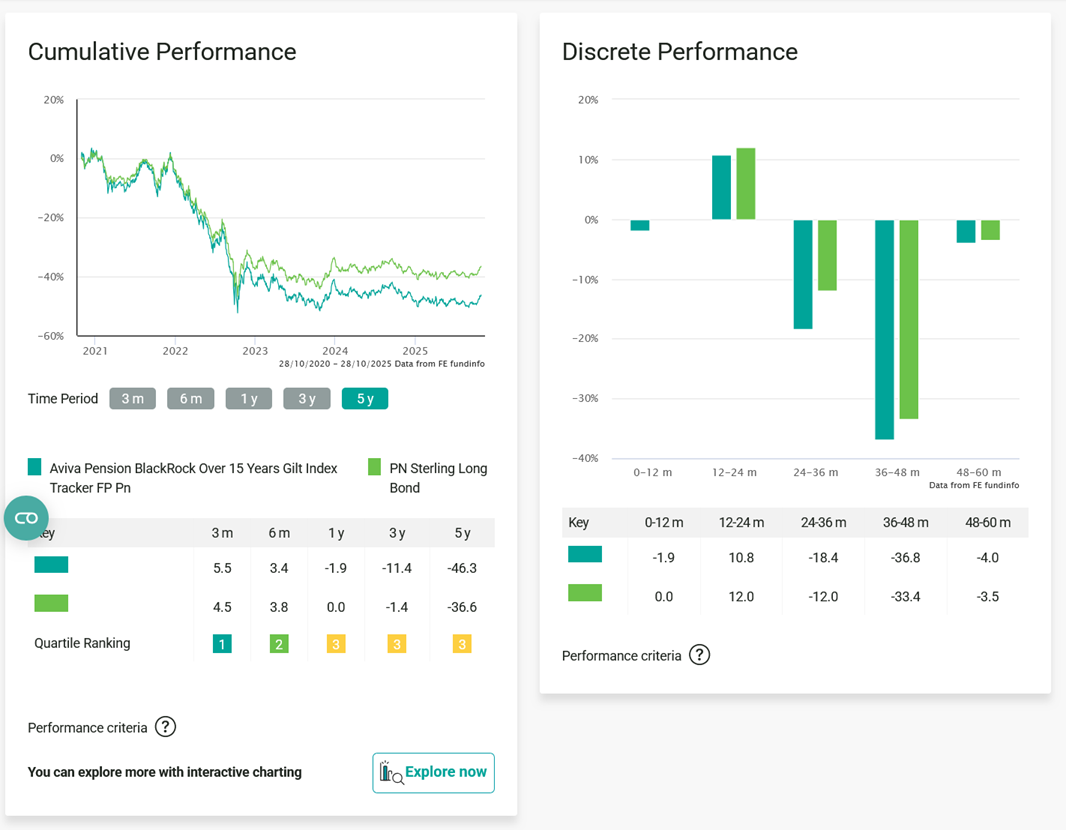Select the 1 y time period
The height and width of the screenshot is (830, 1066).
click(249, 398)
